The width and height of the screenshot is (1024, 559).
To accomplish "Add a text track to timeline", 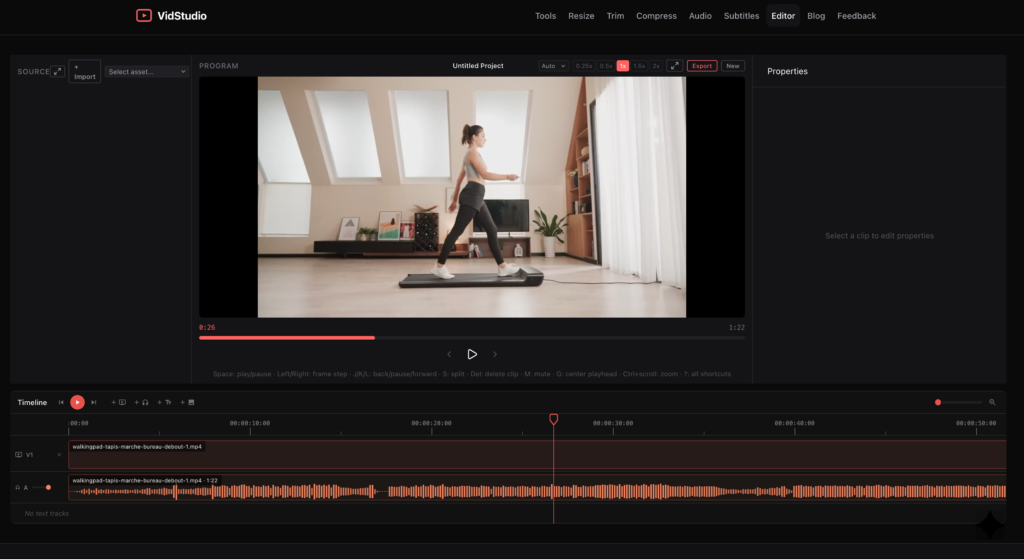I will tap(165, 402).
